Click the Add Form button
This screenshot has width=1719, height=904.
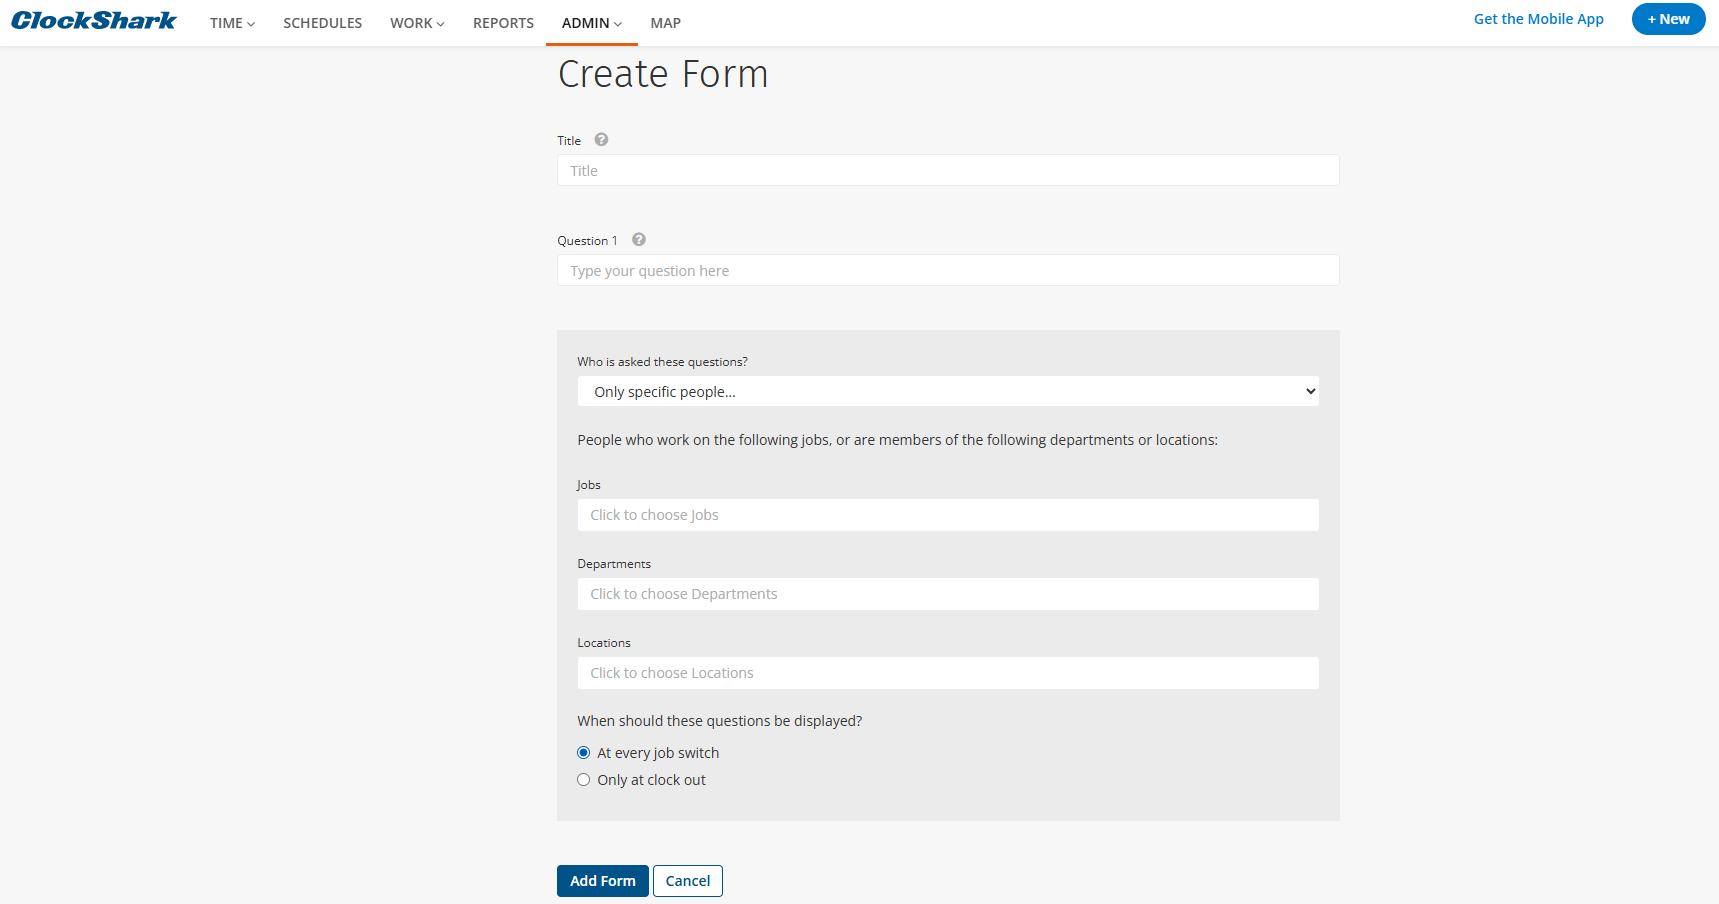point(602,881)
